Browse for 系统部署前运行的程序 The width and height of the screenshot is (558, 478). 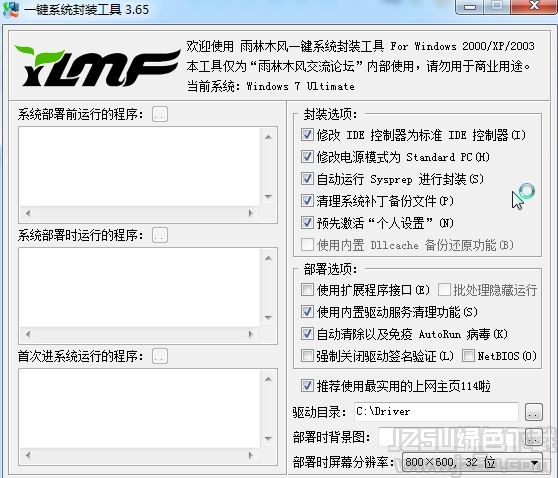(x=160, y=114)
